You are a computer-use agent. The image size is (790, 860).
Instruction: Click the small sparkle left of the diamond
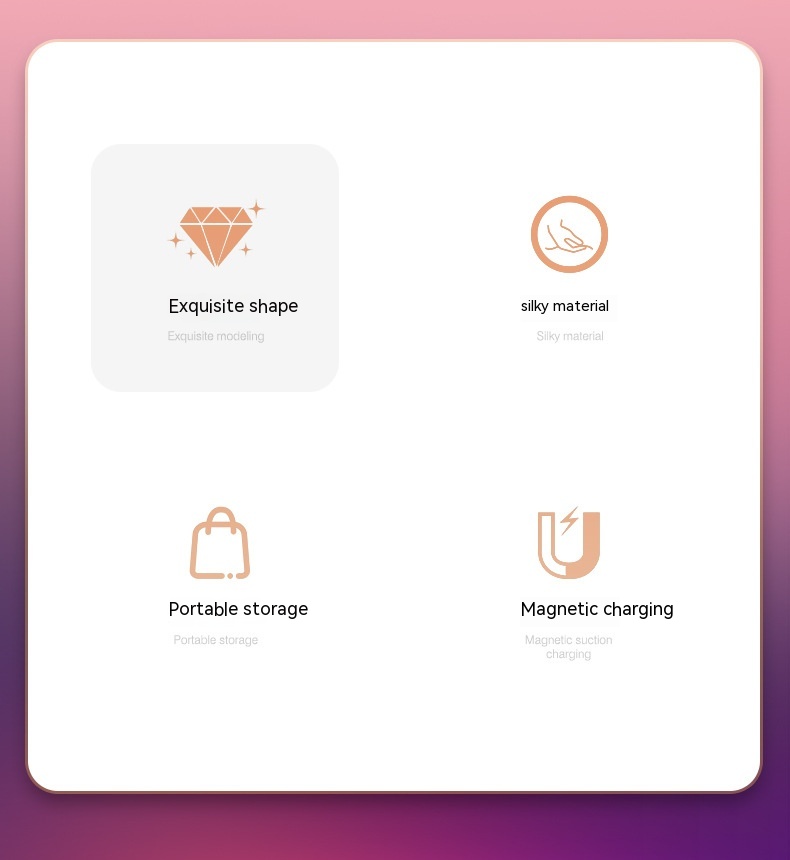pos(176,240)
